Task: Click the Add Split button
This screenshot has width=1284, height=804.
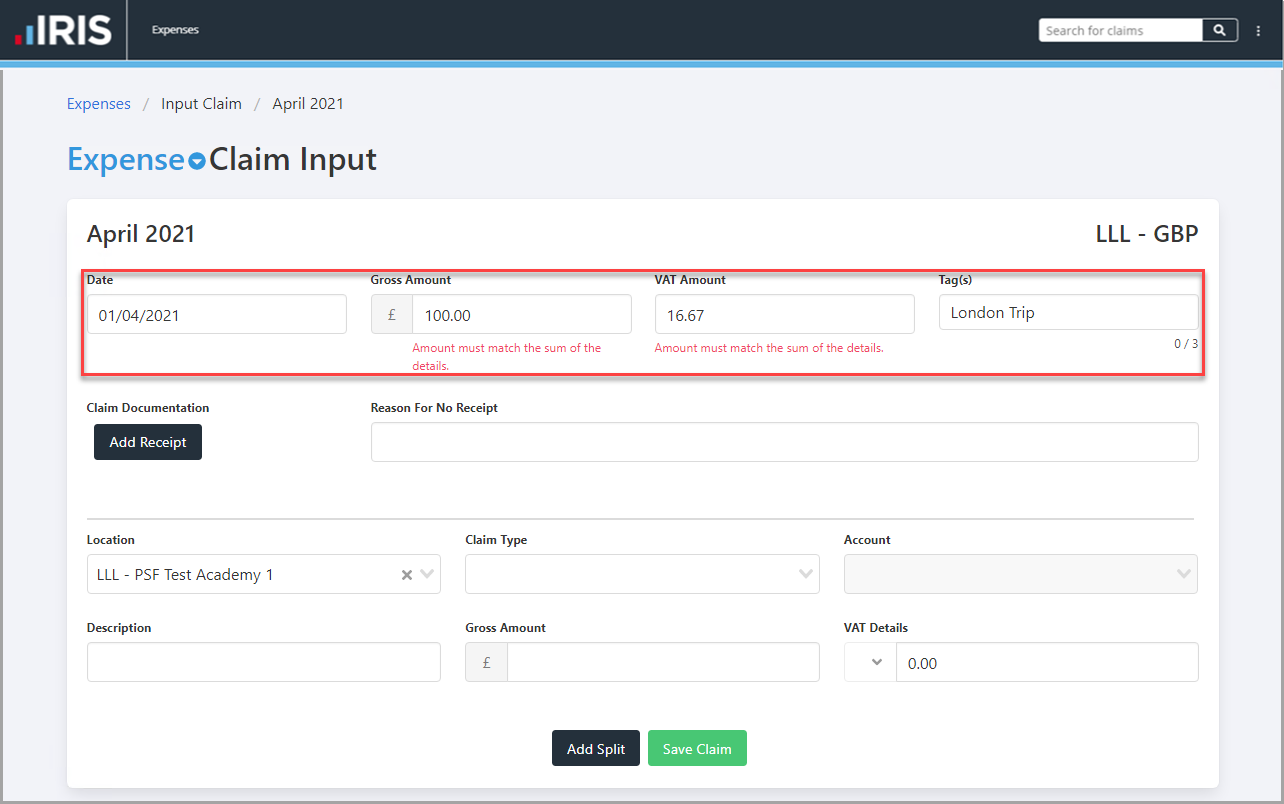Action: [596, 748]
